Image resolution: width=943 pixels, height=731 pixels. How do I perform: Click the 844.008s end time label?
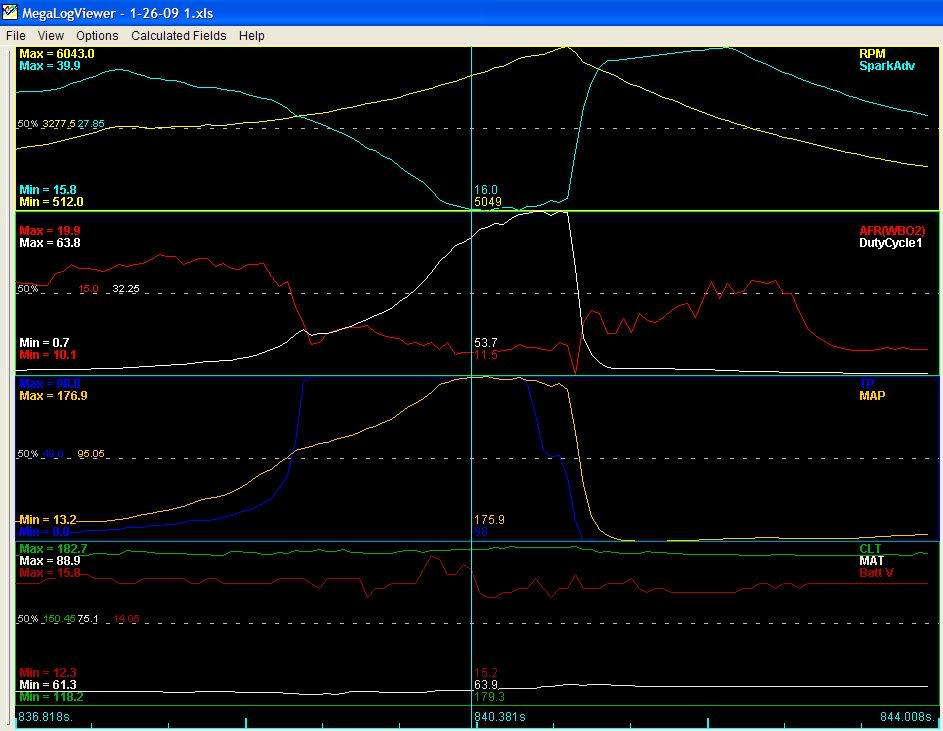(906, 716)
